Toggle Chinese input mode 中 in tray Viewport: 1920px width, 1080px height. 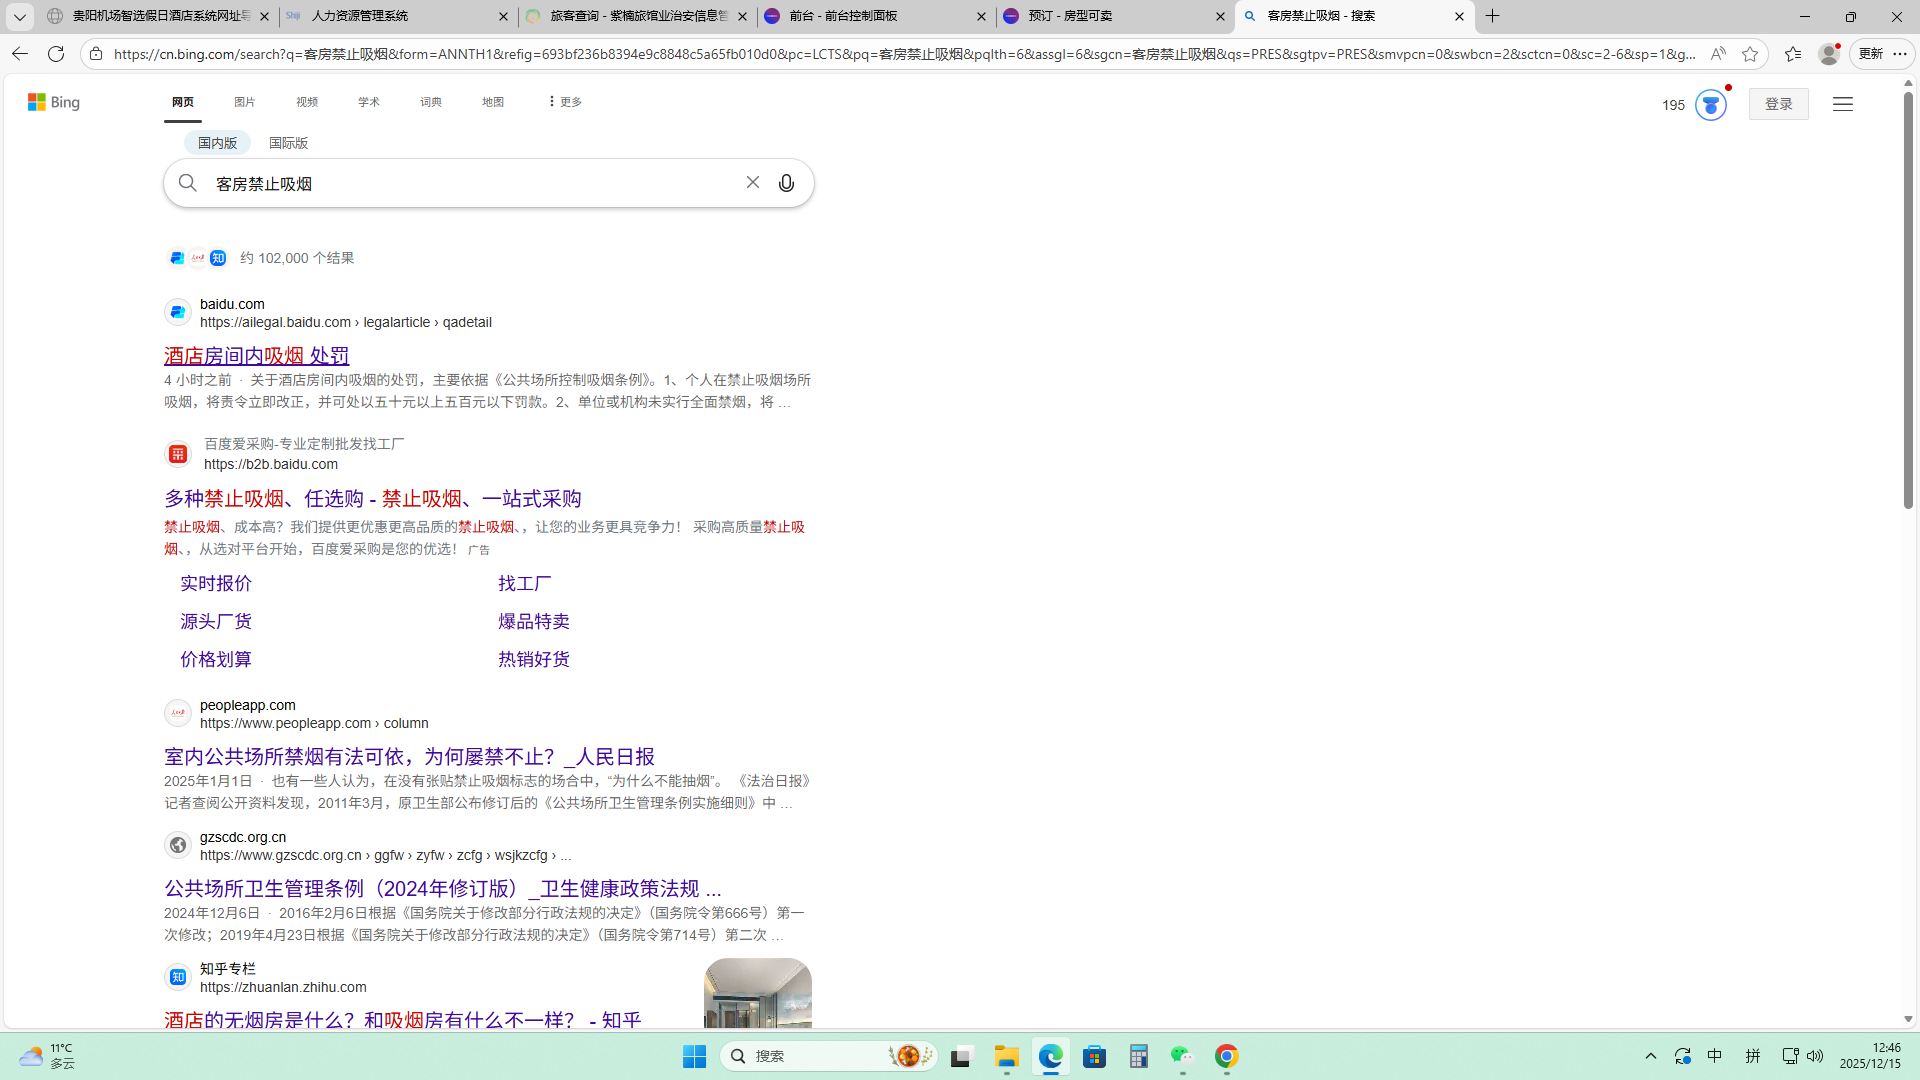[1714, 1056]
